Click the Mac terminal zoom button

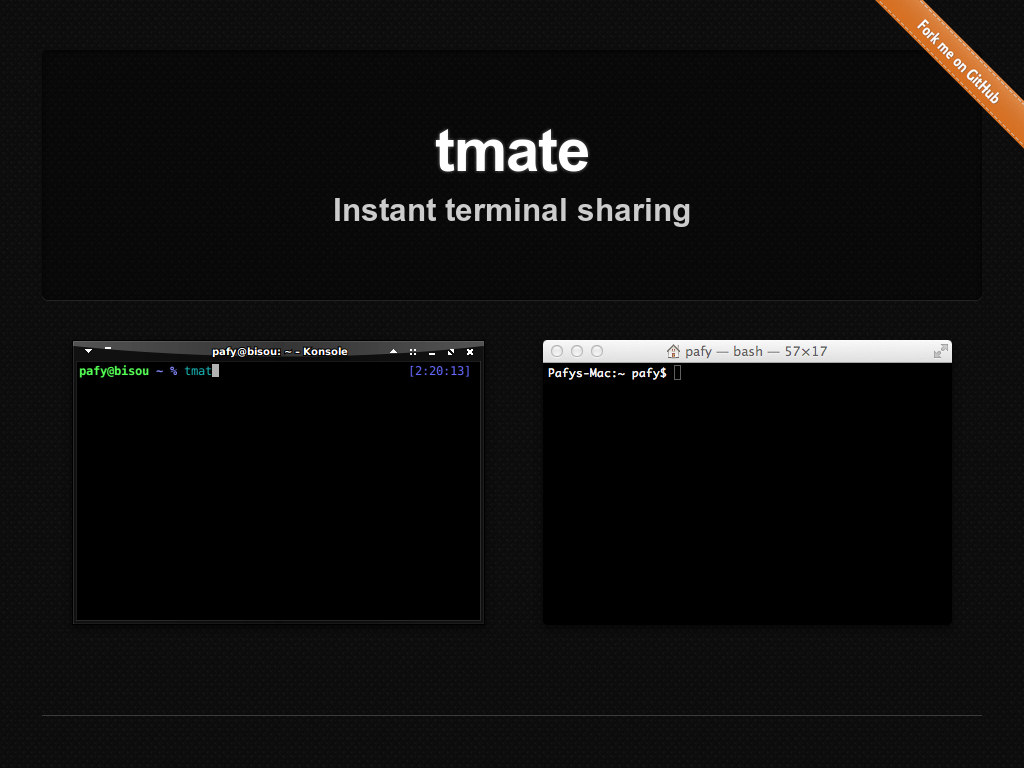pos(597,351)
